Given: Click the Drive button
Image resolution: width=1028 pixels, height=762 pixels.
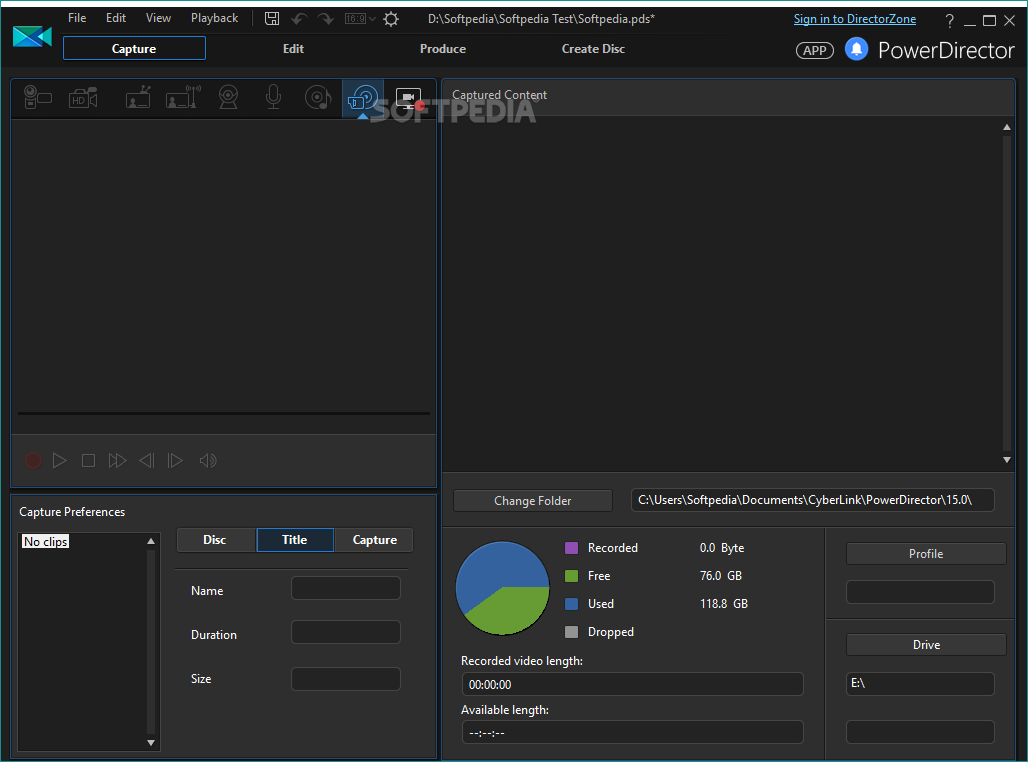Looking at the screenshot, I should (926, 645).
